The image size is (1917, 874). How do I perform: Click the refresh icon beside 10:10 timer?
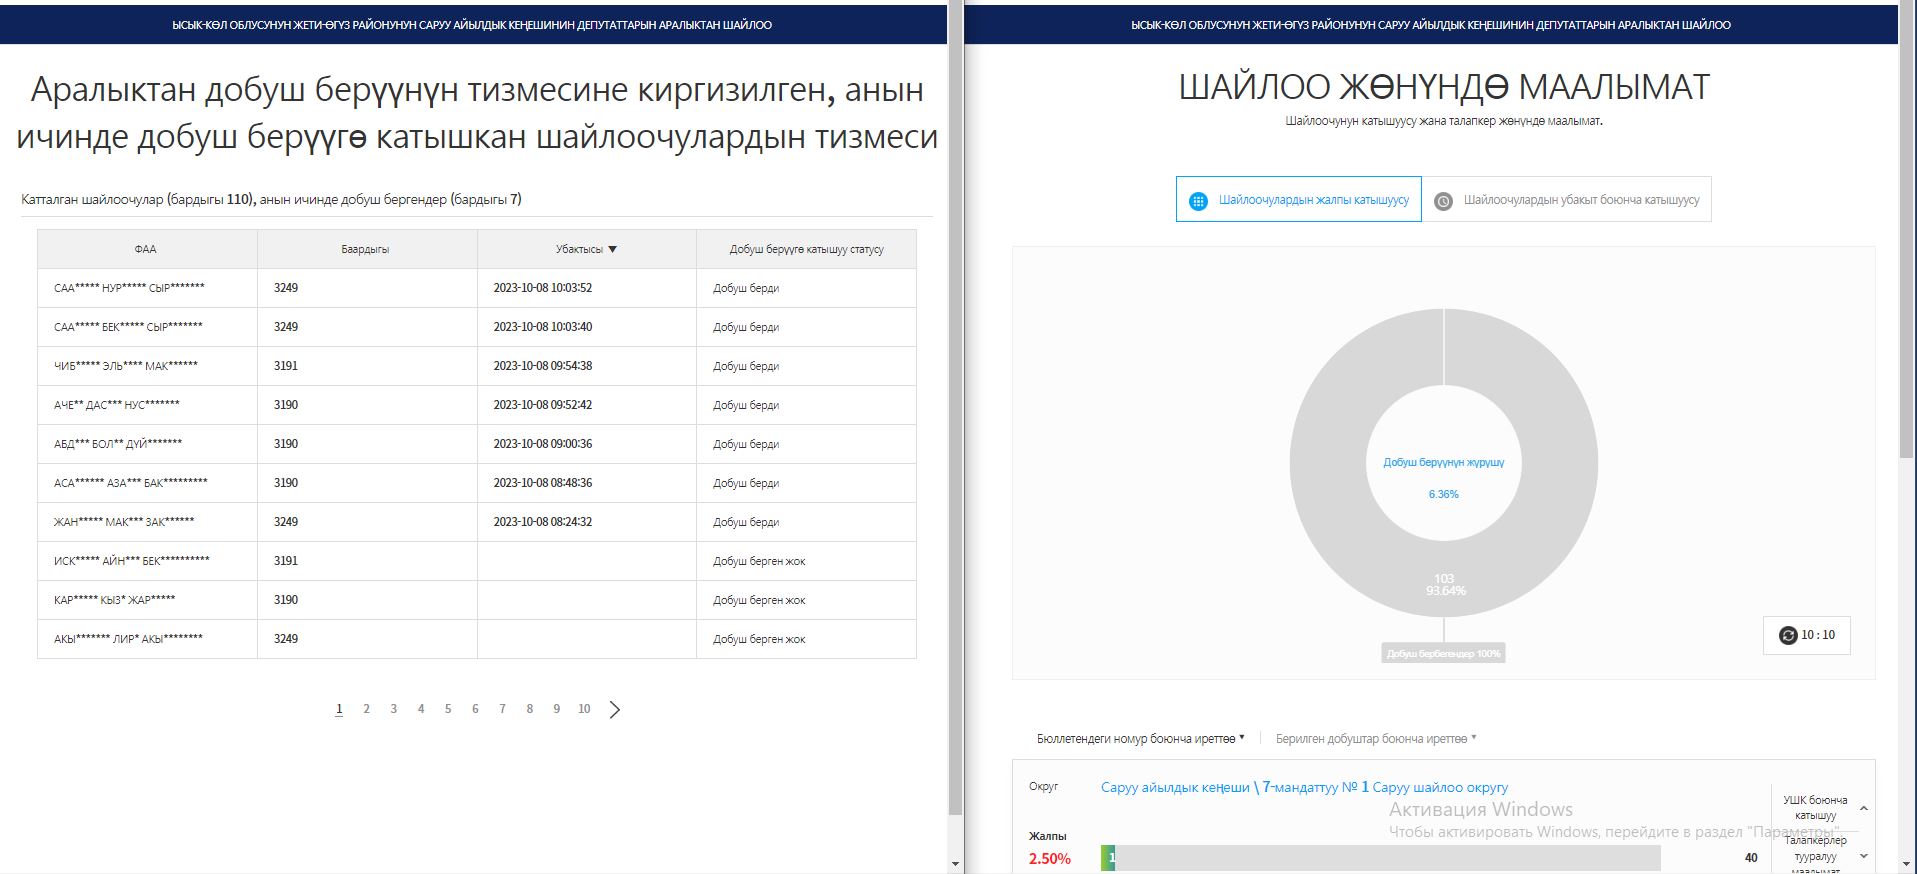[1788, 635]
